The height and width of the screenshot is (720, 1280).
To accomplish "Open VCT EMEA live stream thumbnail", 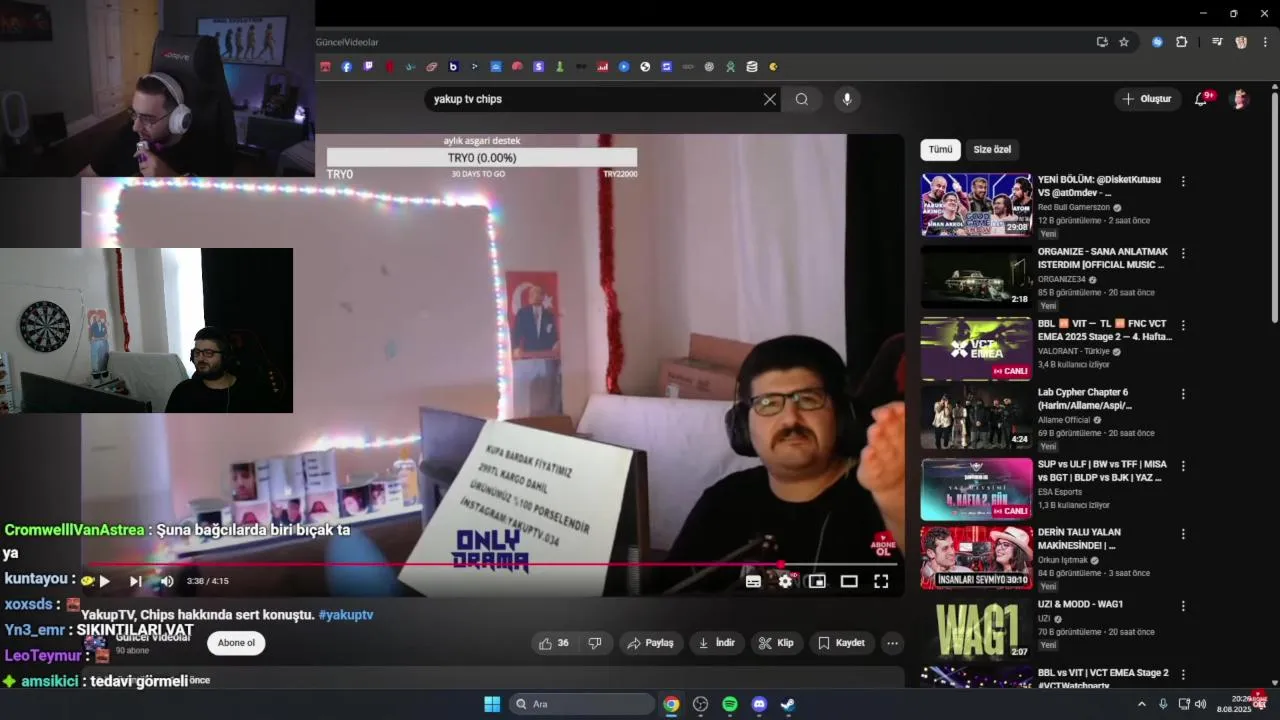I will coord(976,349).
